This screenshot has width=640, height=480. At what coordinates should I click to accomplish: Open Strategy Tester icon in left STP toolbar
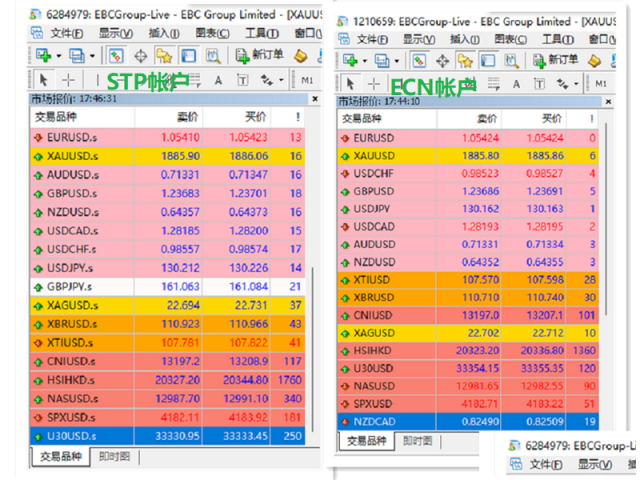pyautogui.click(x=210, y=57)
